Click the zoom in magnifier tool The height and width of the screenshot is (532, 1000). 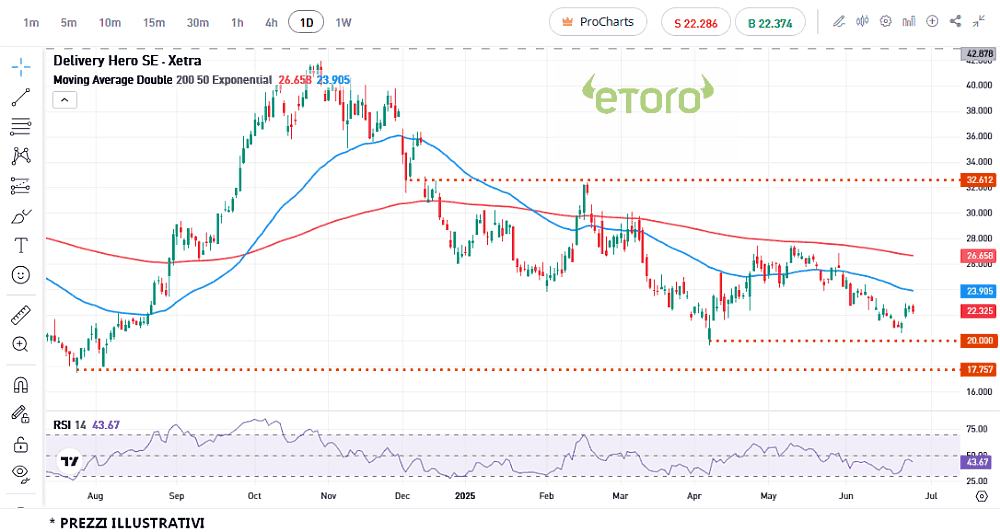[21, 345]
